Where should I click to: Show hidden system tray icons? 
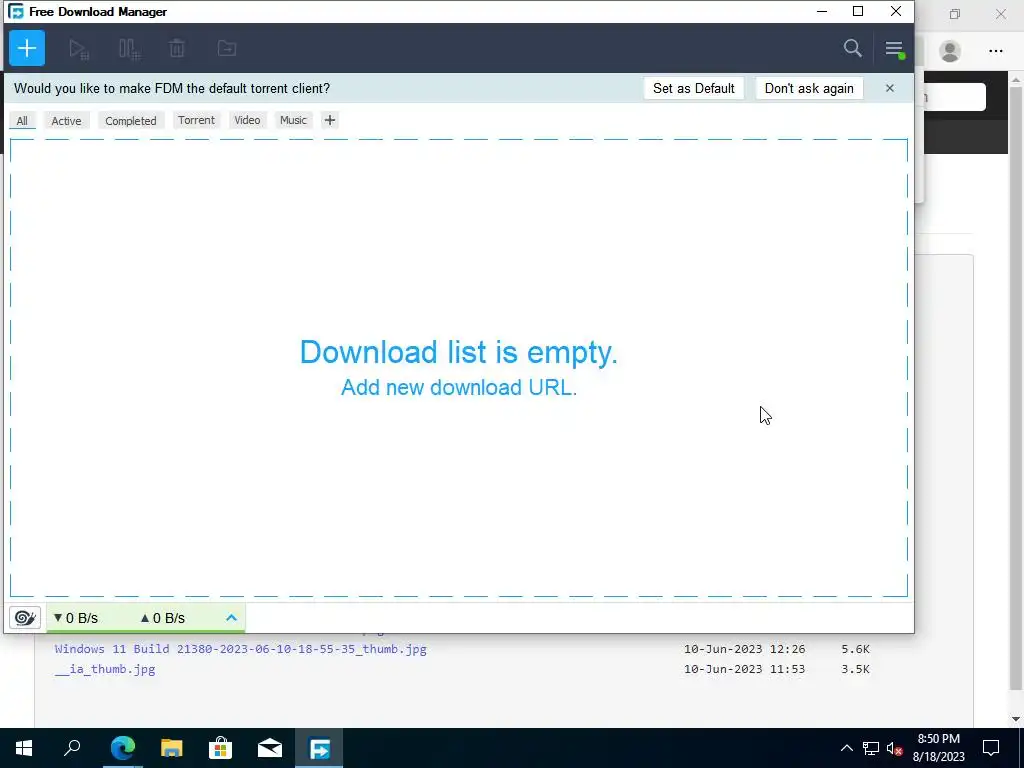pyautogui.click(x=846, y=748)
